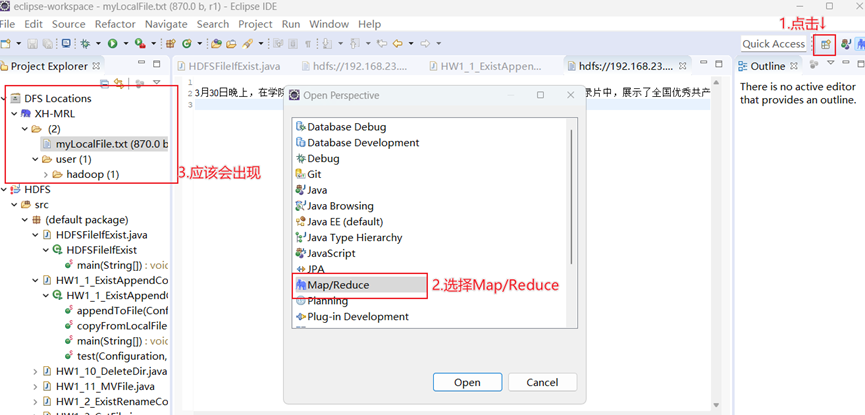Open Run configurations dropdown arrow
Image resolution: width=865 pixels, height=415 pixels.
[126, 44]
